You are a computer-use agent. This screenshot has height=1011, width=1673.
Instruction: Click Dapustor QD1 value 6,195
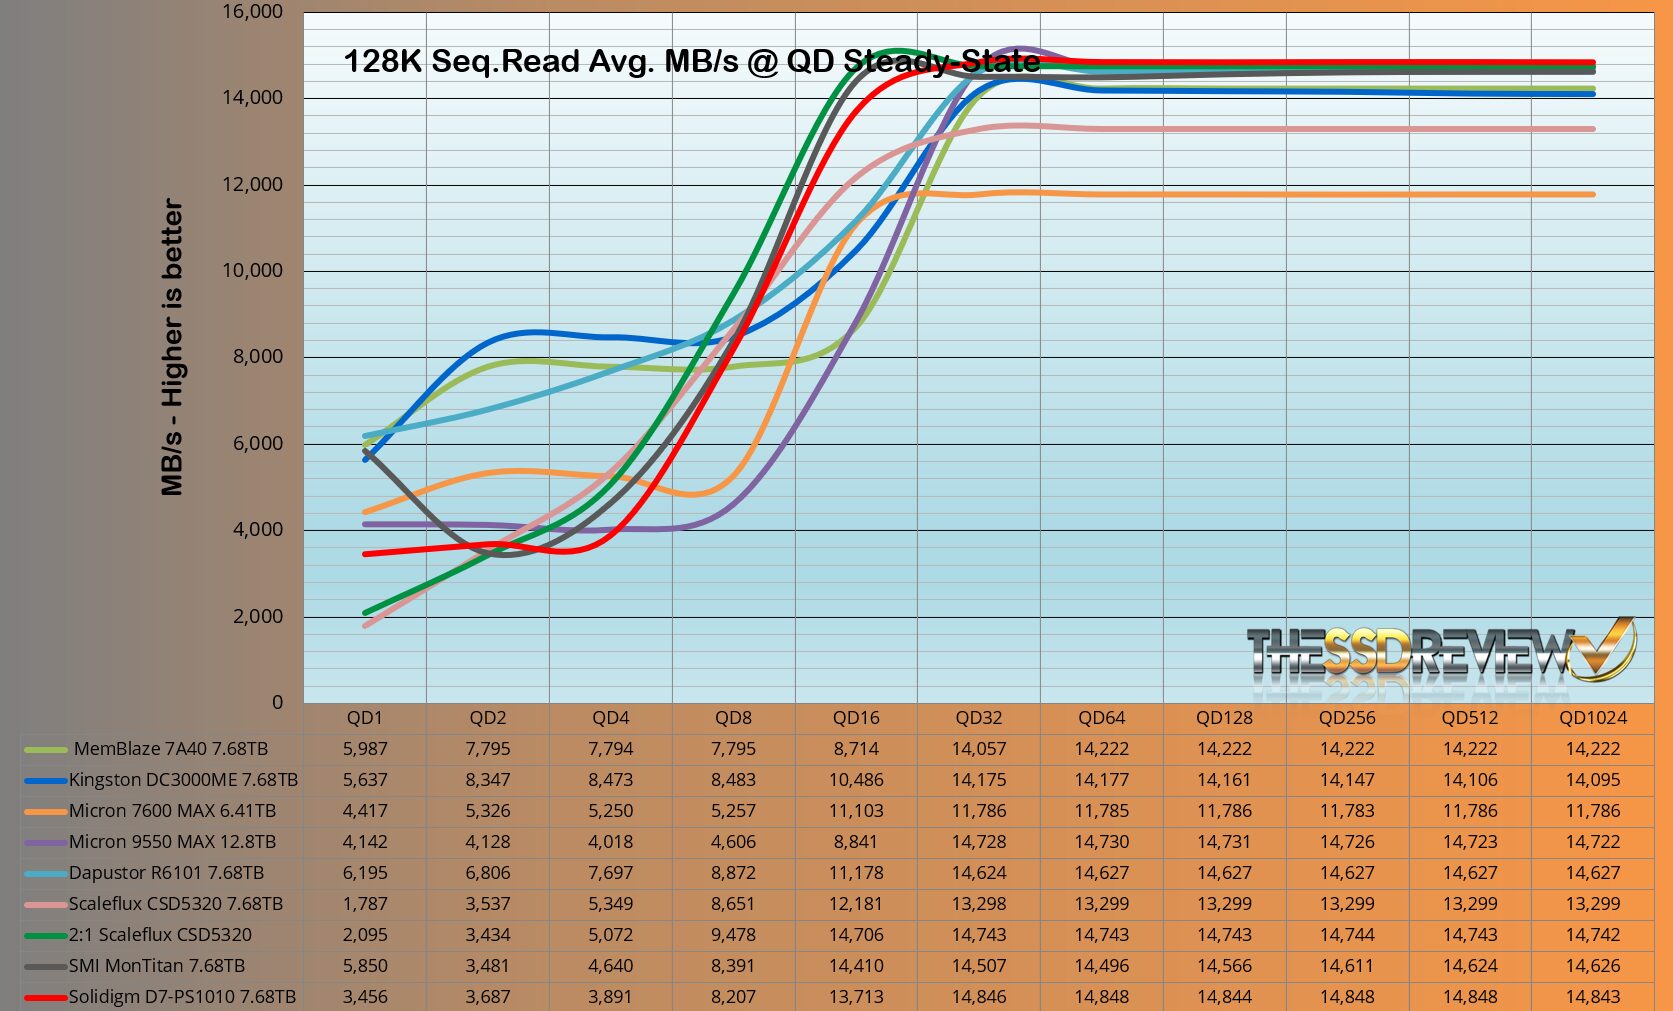(x=365, y=873)
